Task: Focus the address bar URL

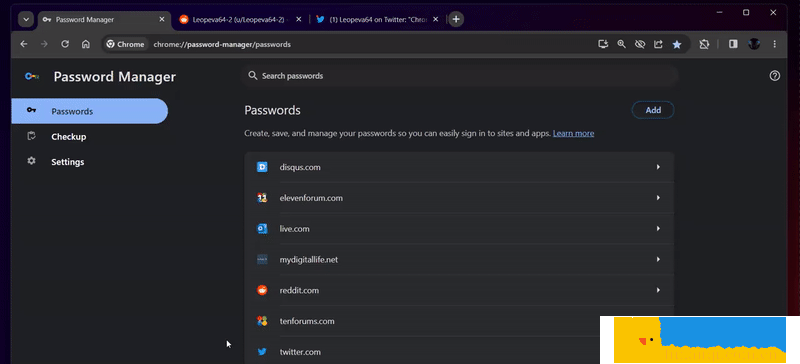Action: pyautogui.click(x=222, y=44)
